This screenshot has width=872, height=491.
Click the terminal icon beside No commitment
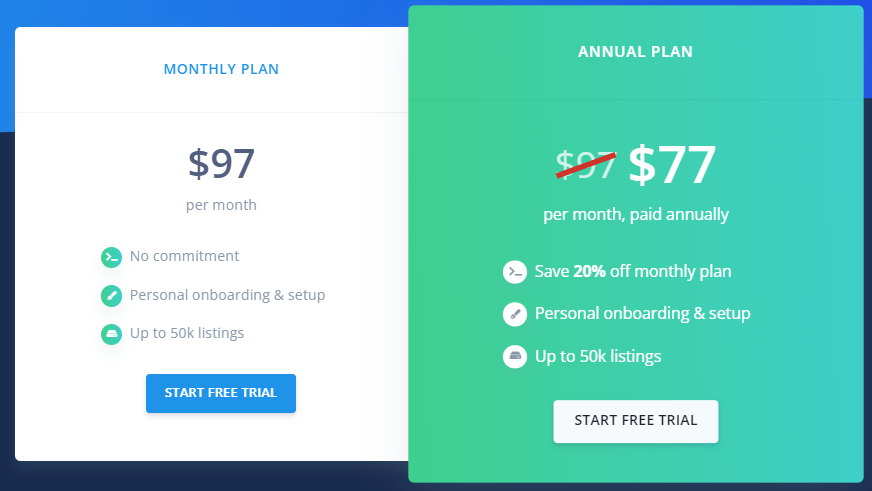[x=111, y=257]
